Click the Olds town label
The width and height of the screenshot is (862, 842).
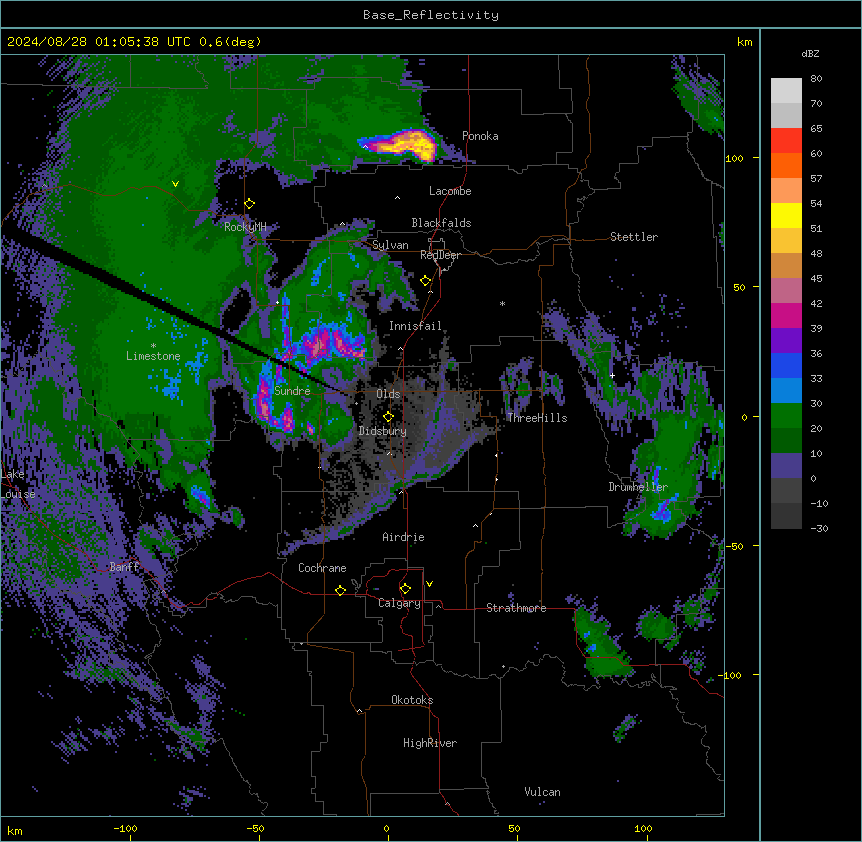pyautogui.click(x=388, y=394)
